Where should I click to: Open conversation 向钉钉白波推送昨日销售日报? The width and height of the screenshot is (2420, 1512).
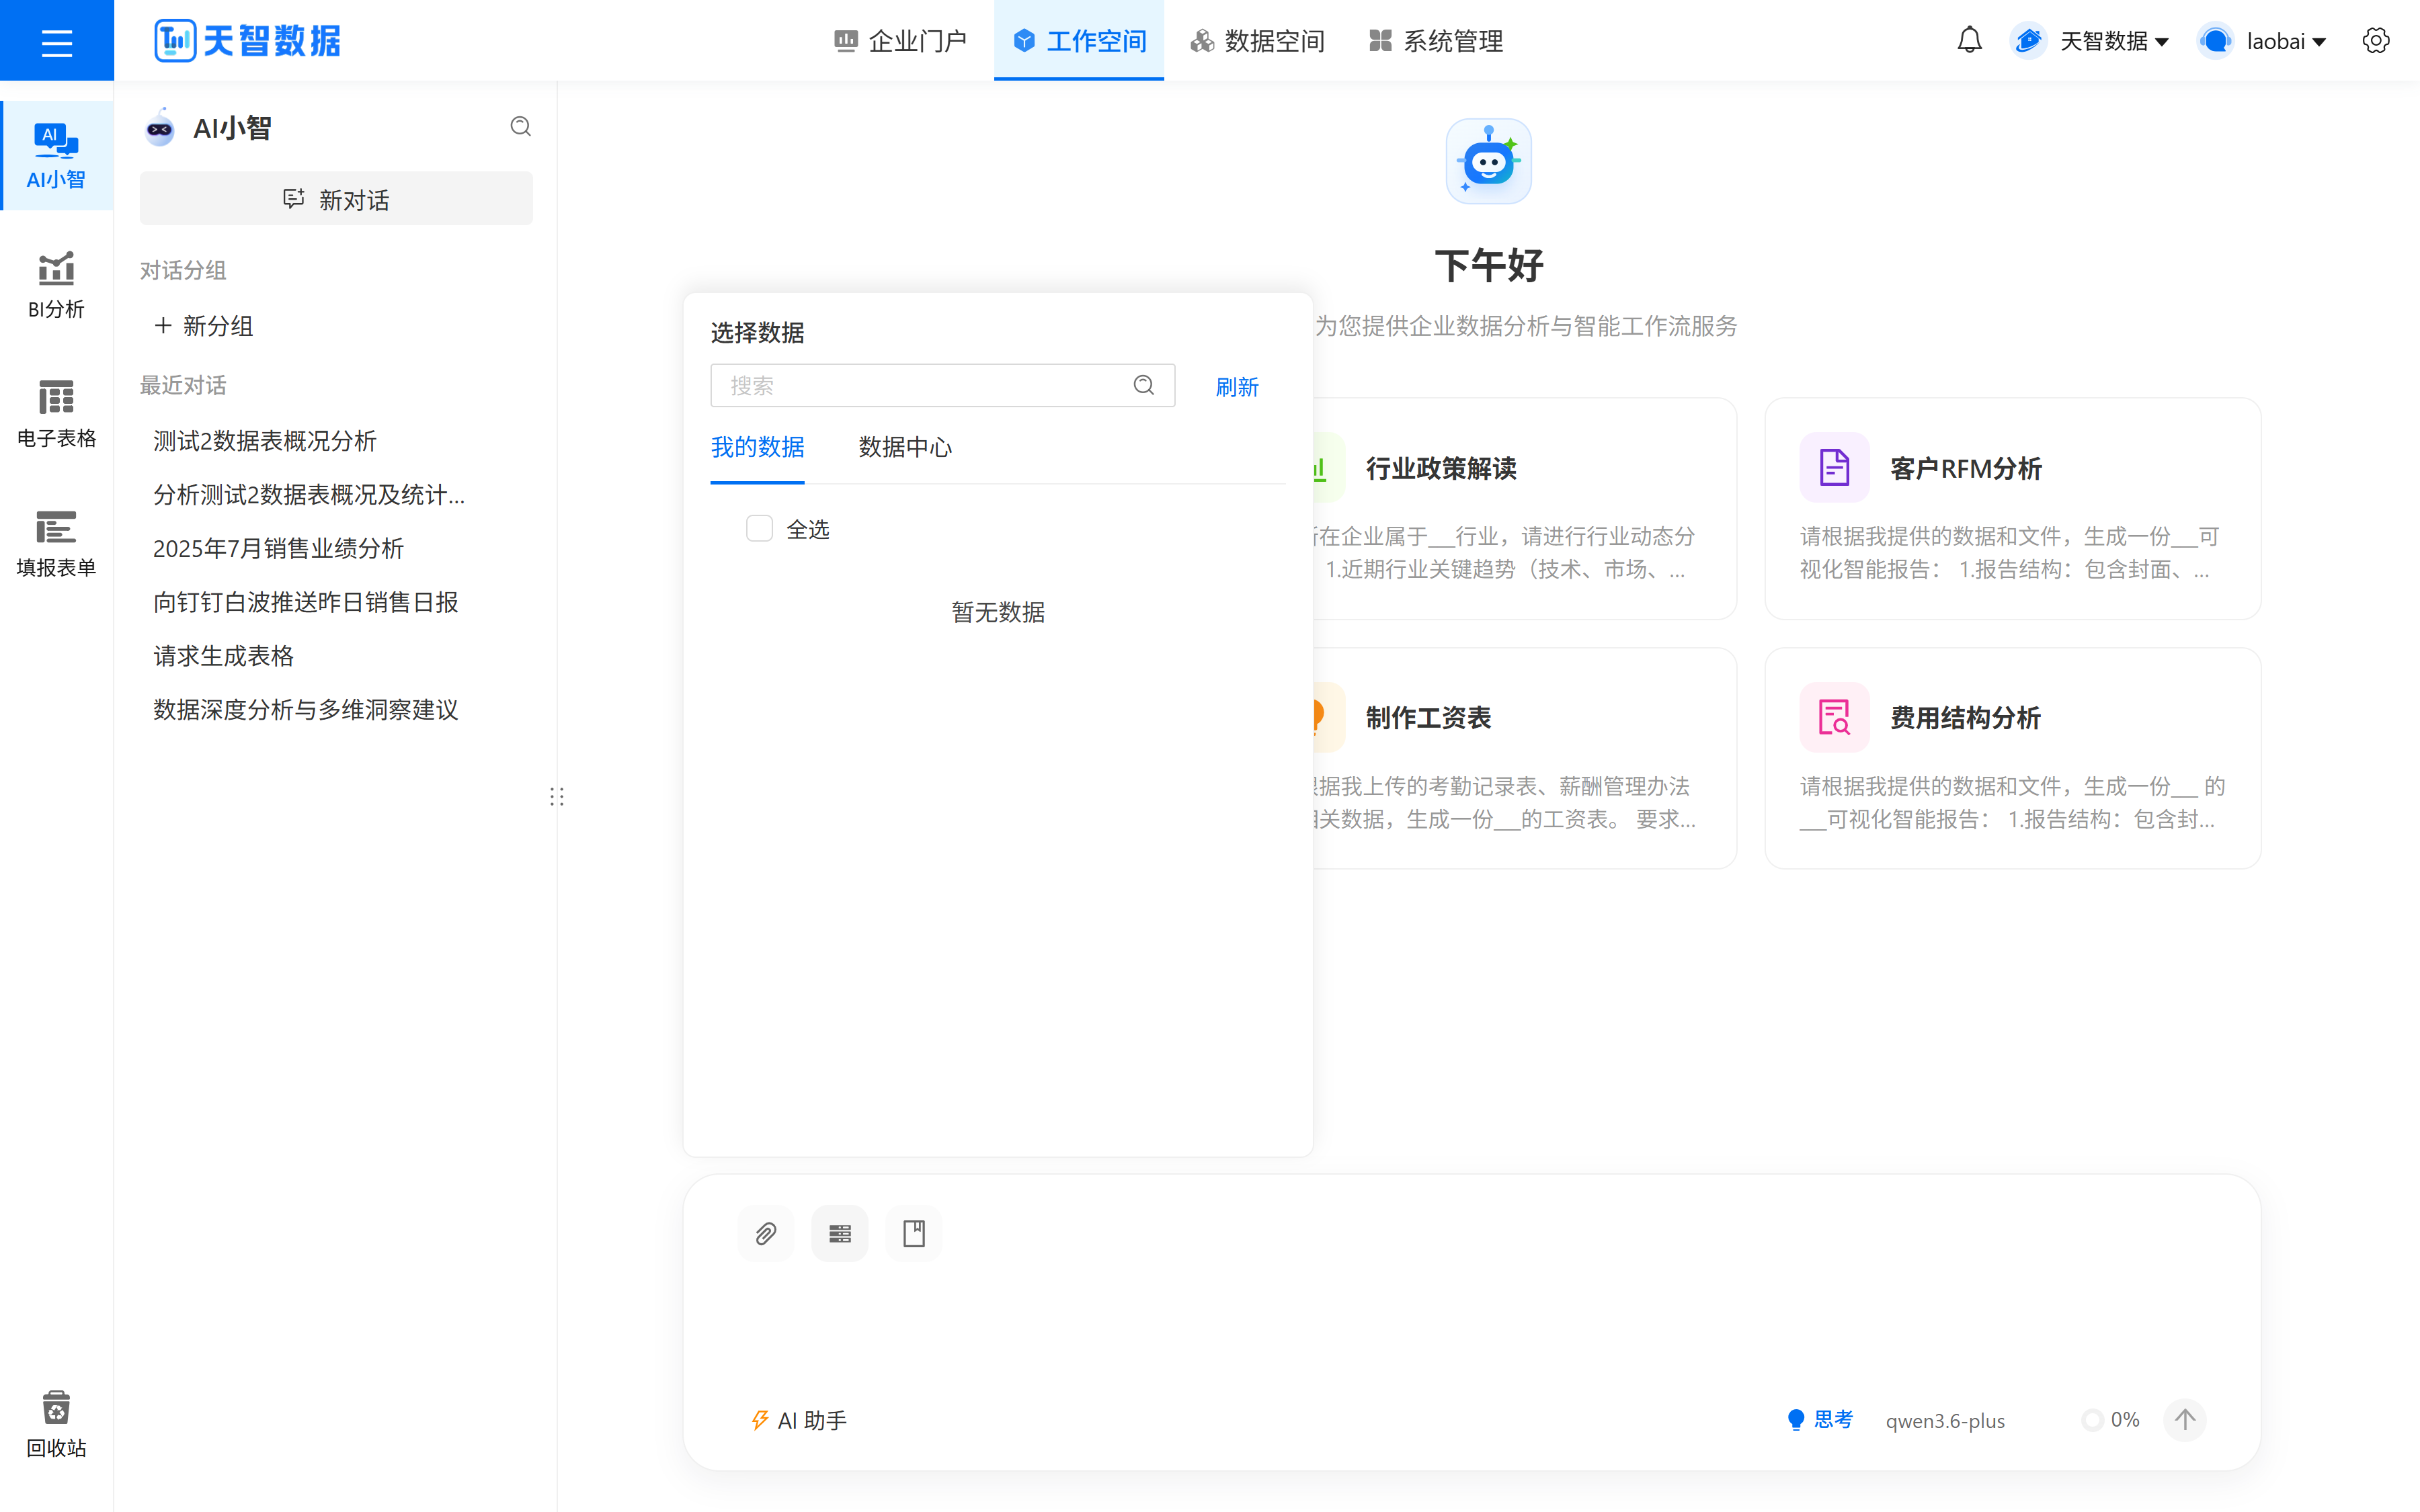[x=306, y=602]
